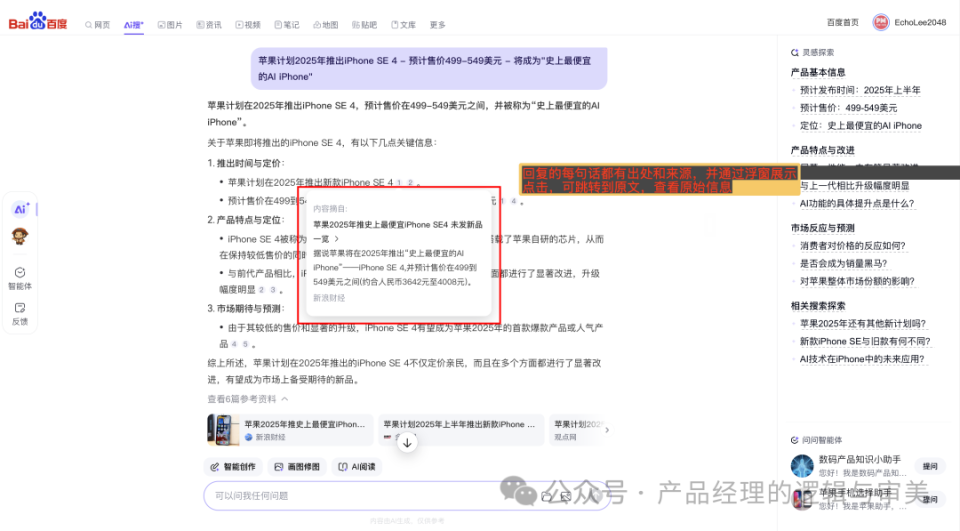The height and width of the screenshot is (531, 960).
Task: Select 预计发布时间：2025年上半年
Action: click(x=860, y=90)
